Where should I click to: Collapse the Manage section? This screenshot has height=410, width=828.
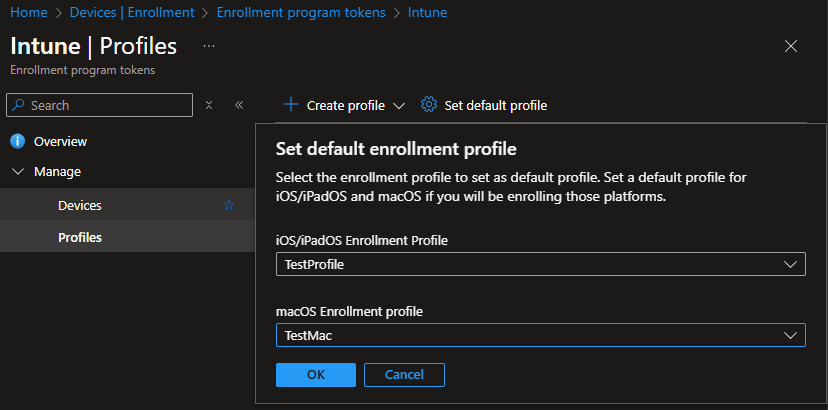(x=17, y=171)
